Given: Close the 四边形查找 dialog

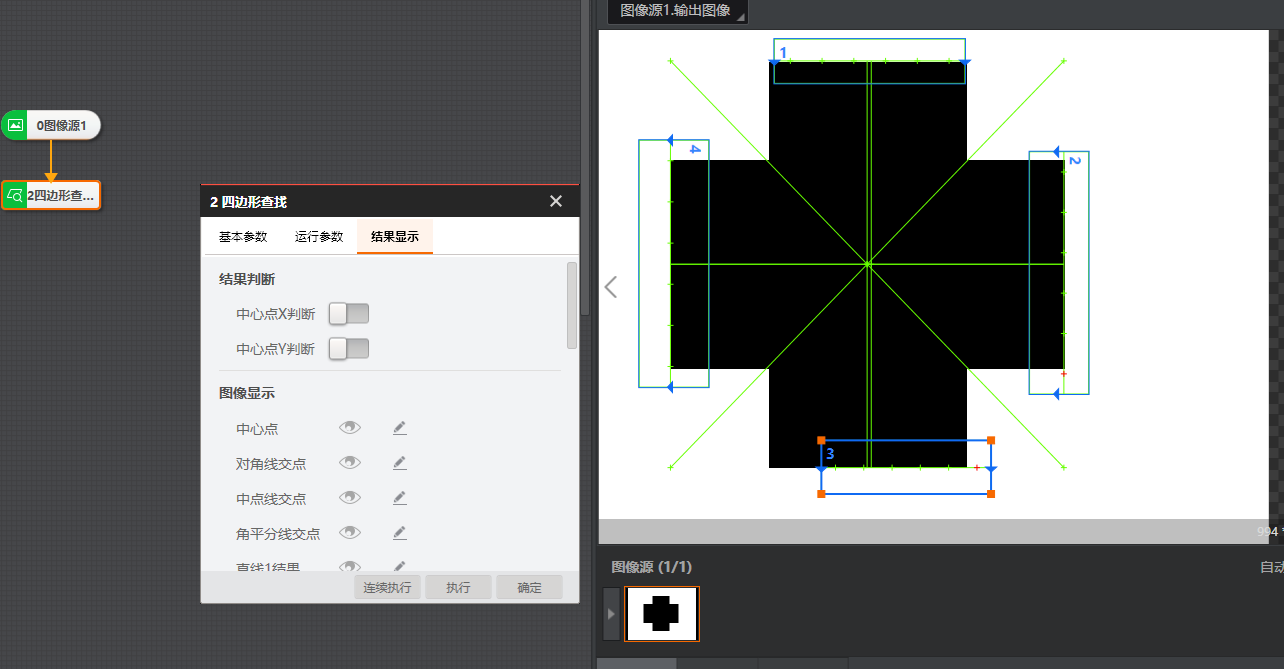Looking at the screenshot, I should (x=556, y=201).
